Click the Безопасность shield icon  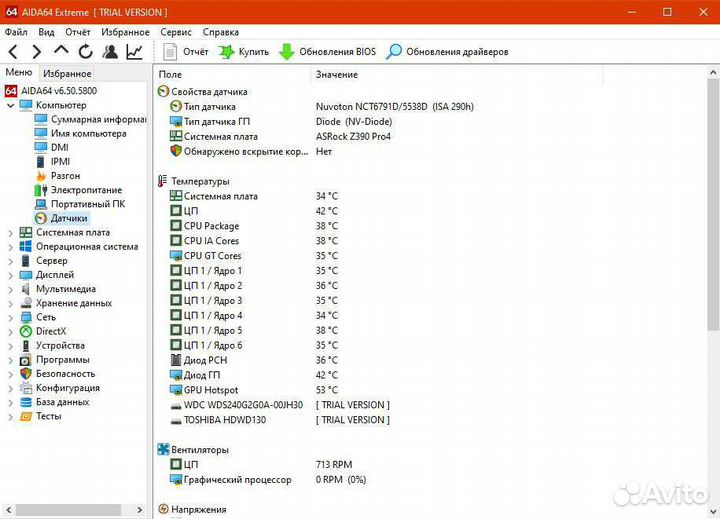click(26, 374)
